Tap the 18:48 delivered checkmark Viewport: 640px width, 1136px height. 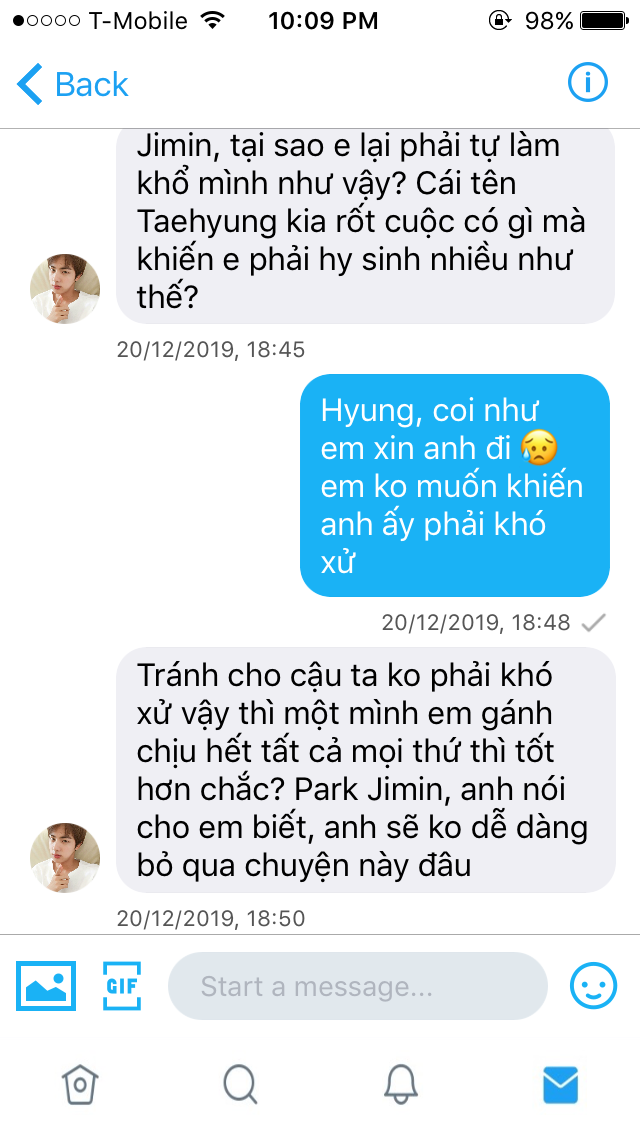[594, 622]
